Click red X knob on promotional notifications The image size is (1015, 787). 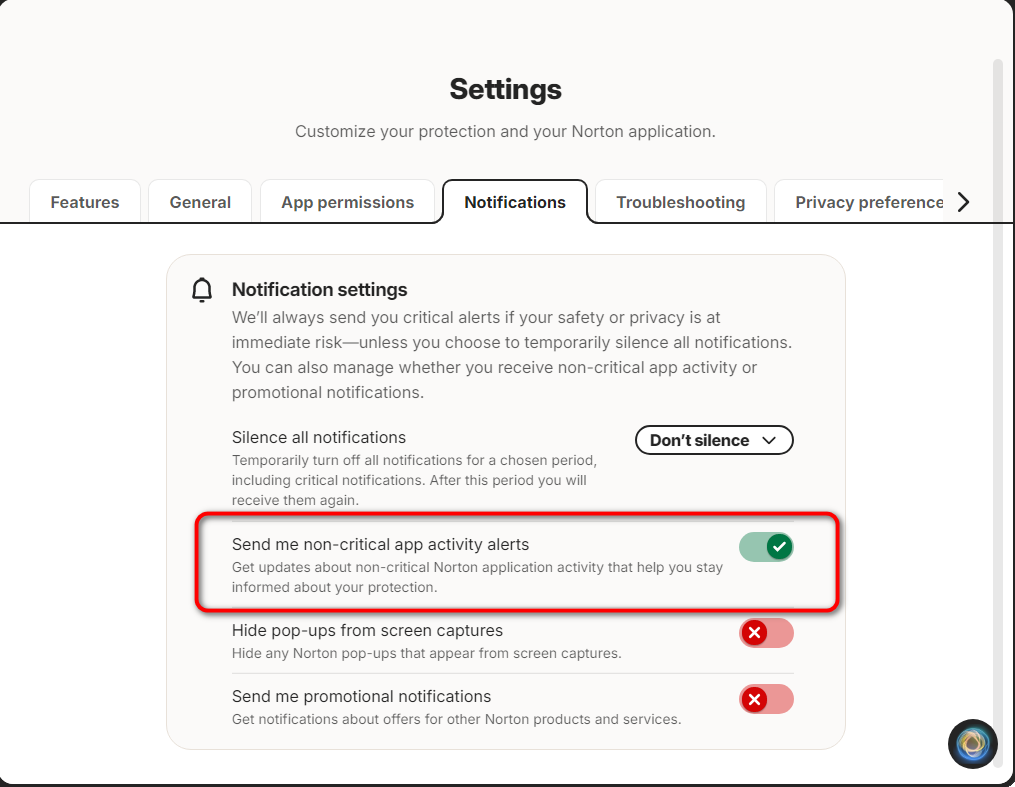pyautogui.click(x=754, y=700)
